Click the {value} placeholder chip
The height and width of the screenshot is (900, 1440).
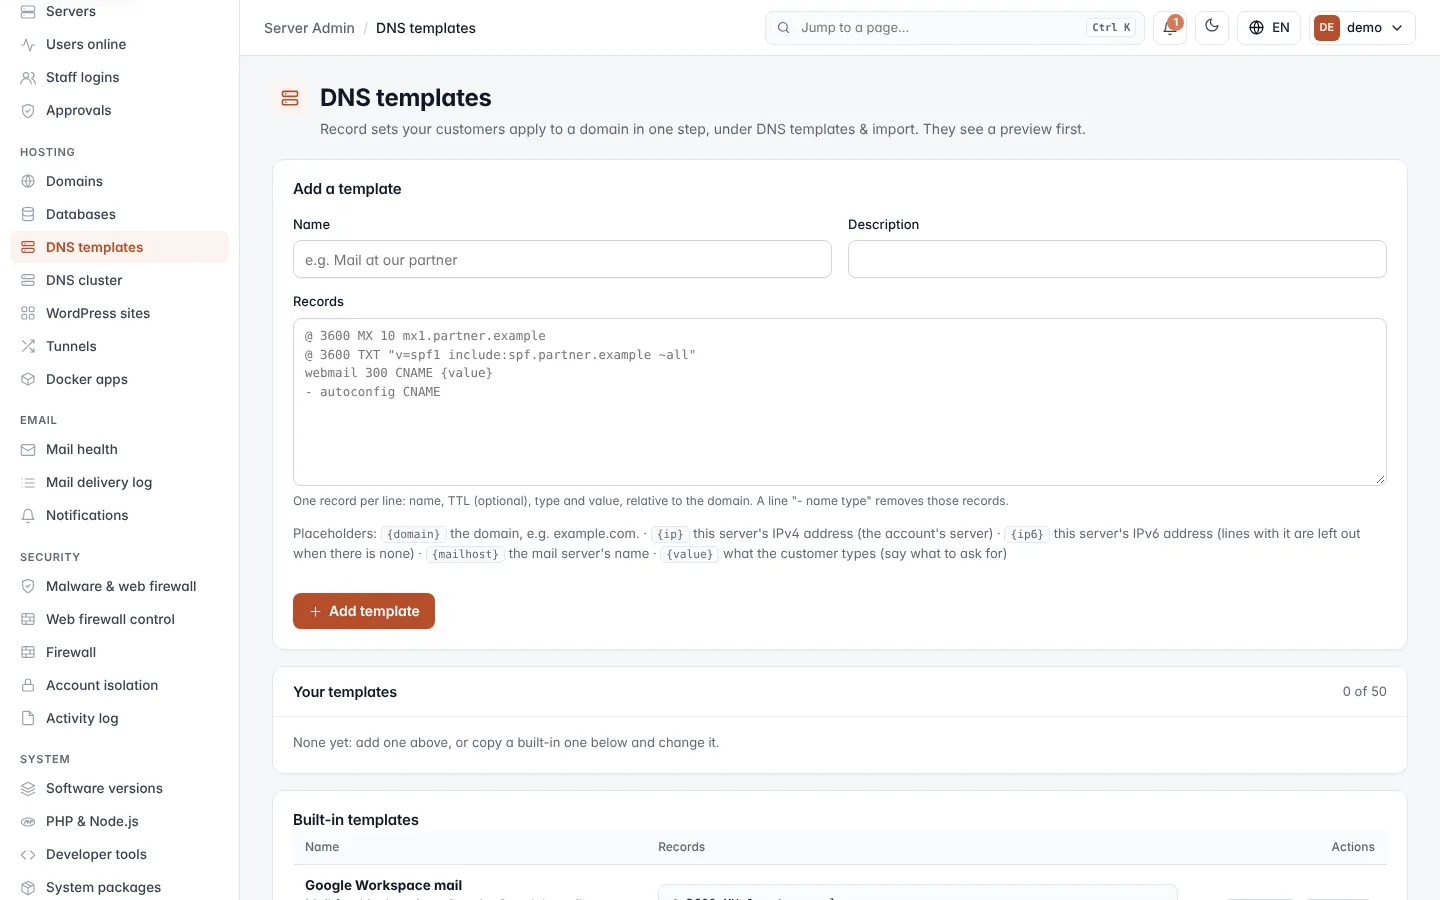point(690,555)
